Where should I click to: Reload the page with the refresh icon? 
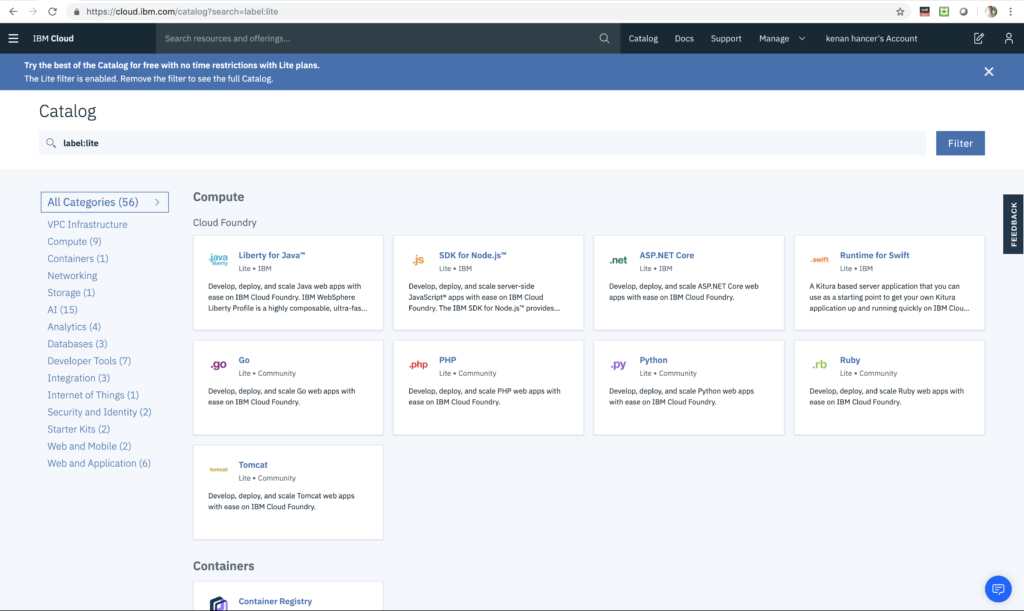52,12
